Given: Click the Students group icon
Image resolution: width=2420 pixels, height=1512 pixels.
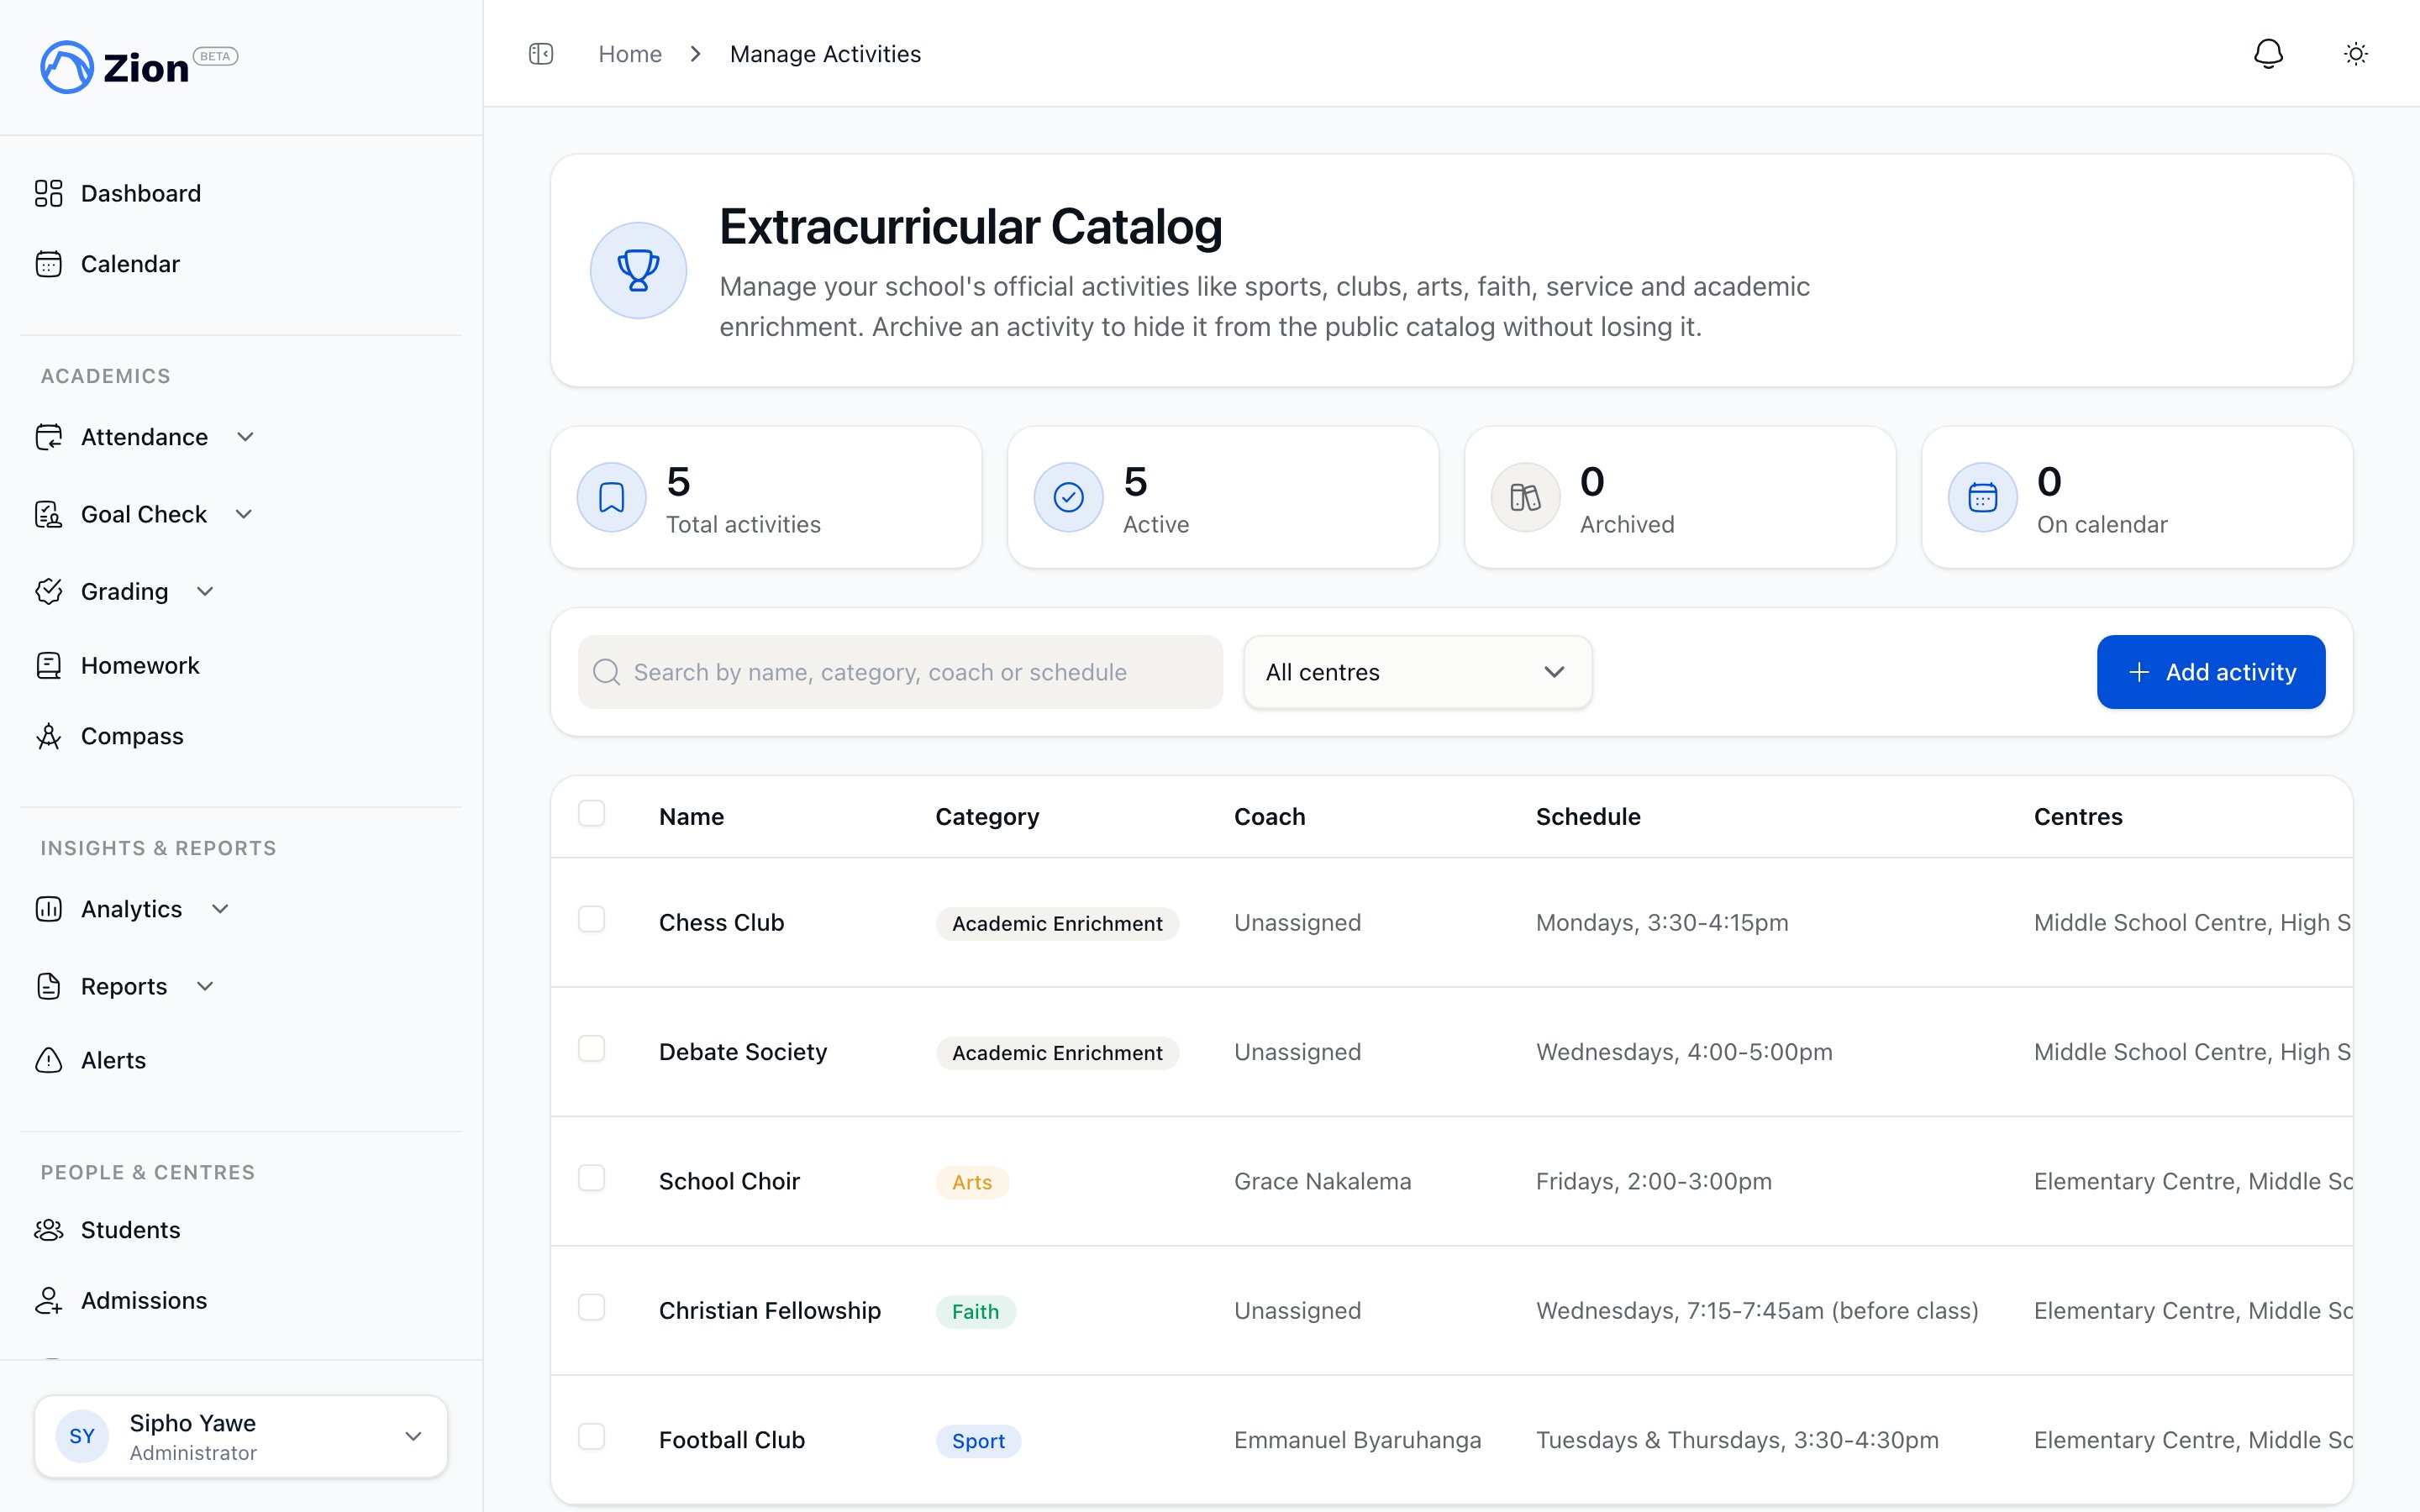Looking at the screenshot, I should pos(48,1230).
